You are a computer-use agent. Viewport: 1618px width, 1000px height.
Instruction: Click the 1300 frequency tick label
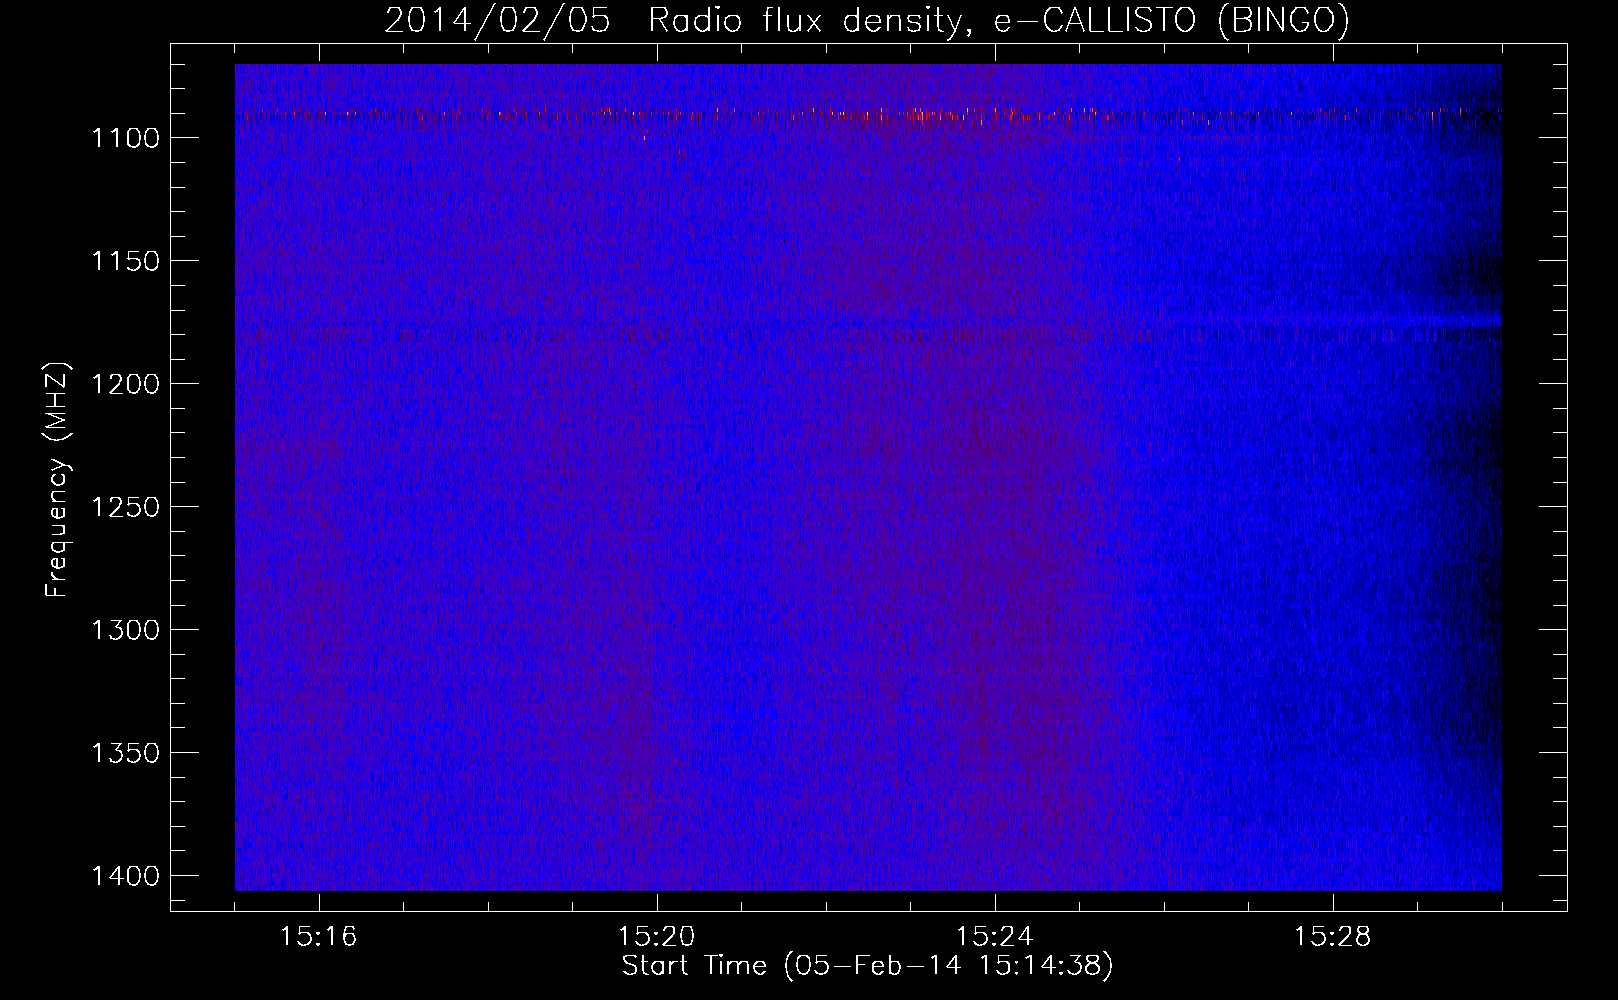click(126, 630)
